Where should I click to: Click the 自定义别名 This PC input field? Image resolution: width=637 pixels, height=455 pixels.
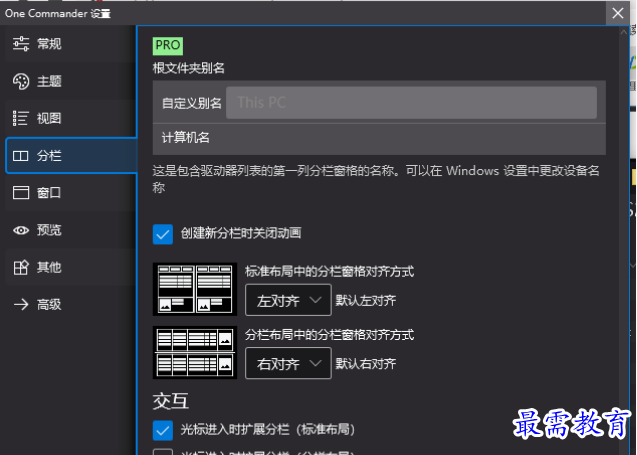(x=411, y=102)
